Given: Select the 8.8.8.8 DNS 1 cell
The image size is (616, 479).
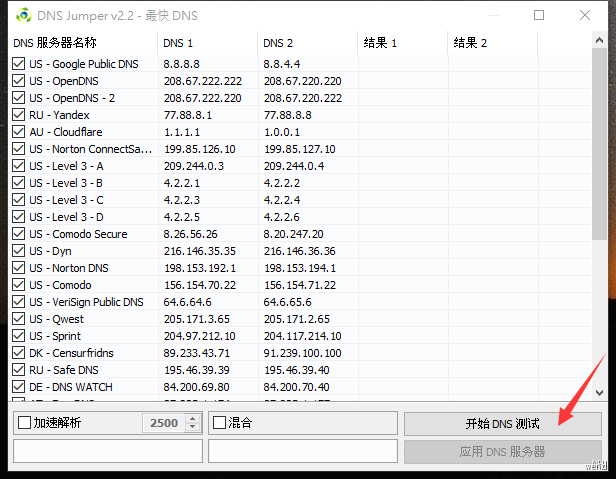Looking at the screenshot, I should coord(182,64).
